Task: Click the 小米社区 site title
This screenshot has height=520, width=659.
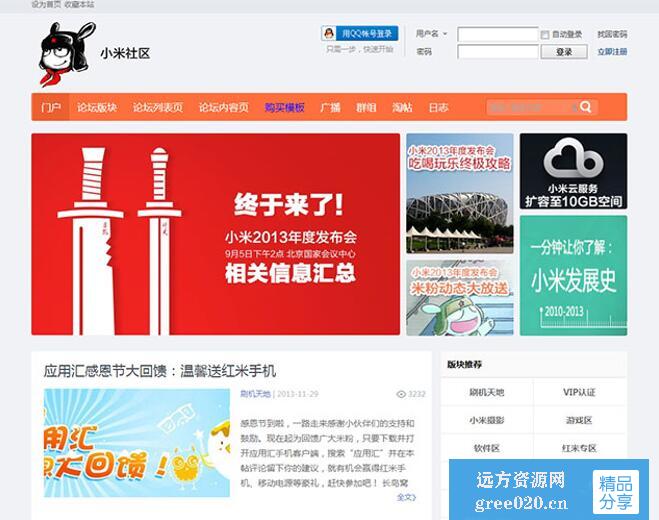Action: [x=125, y=53]
